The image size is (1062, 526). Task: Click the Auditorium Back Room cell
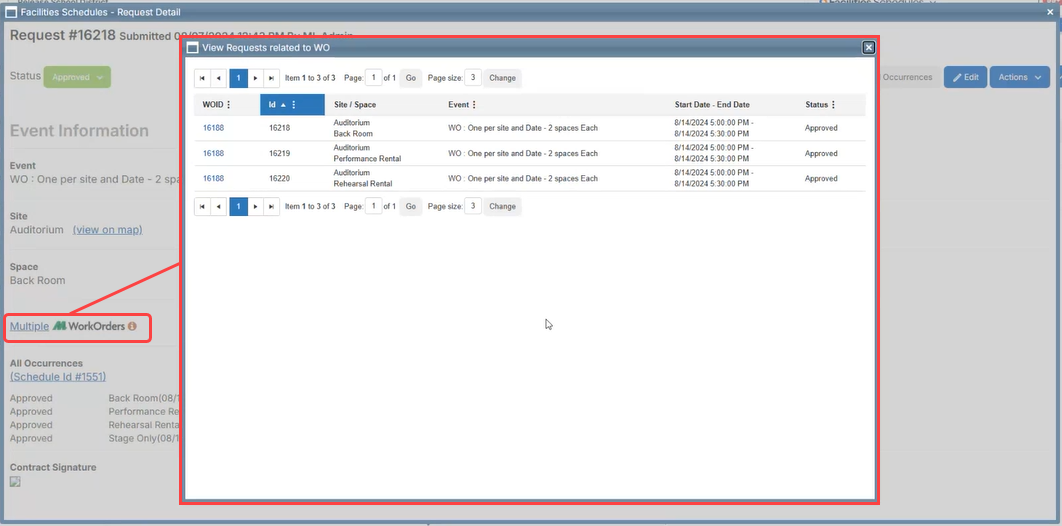354,129
